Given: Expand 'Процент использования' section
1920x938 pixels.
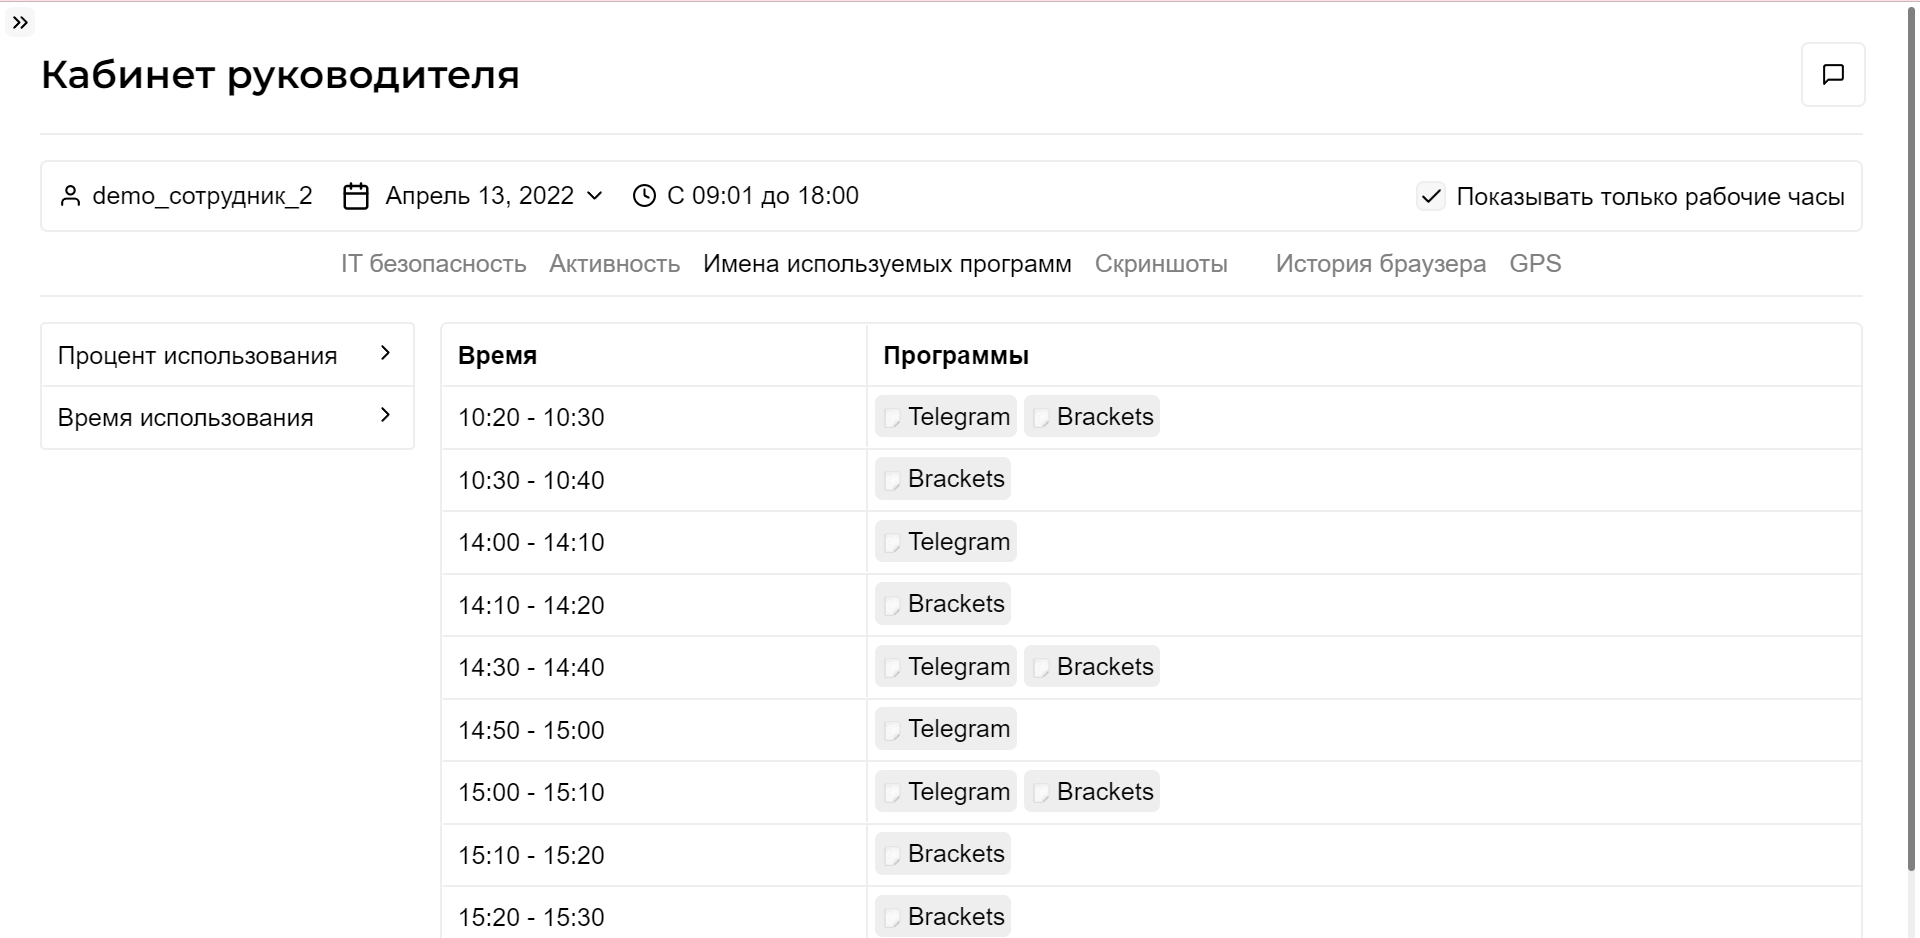Looking at the screenshot, I should coord(227,355).
